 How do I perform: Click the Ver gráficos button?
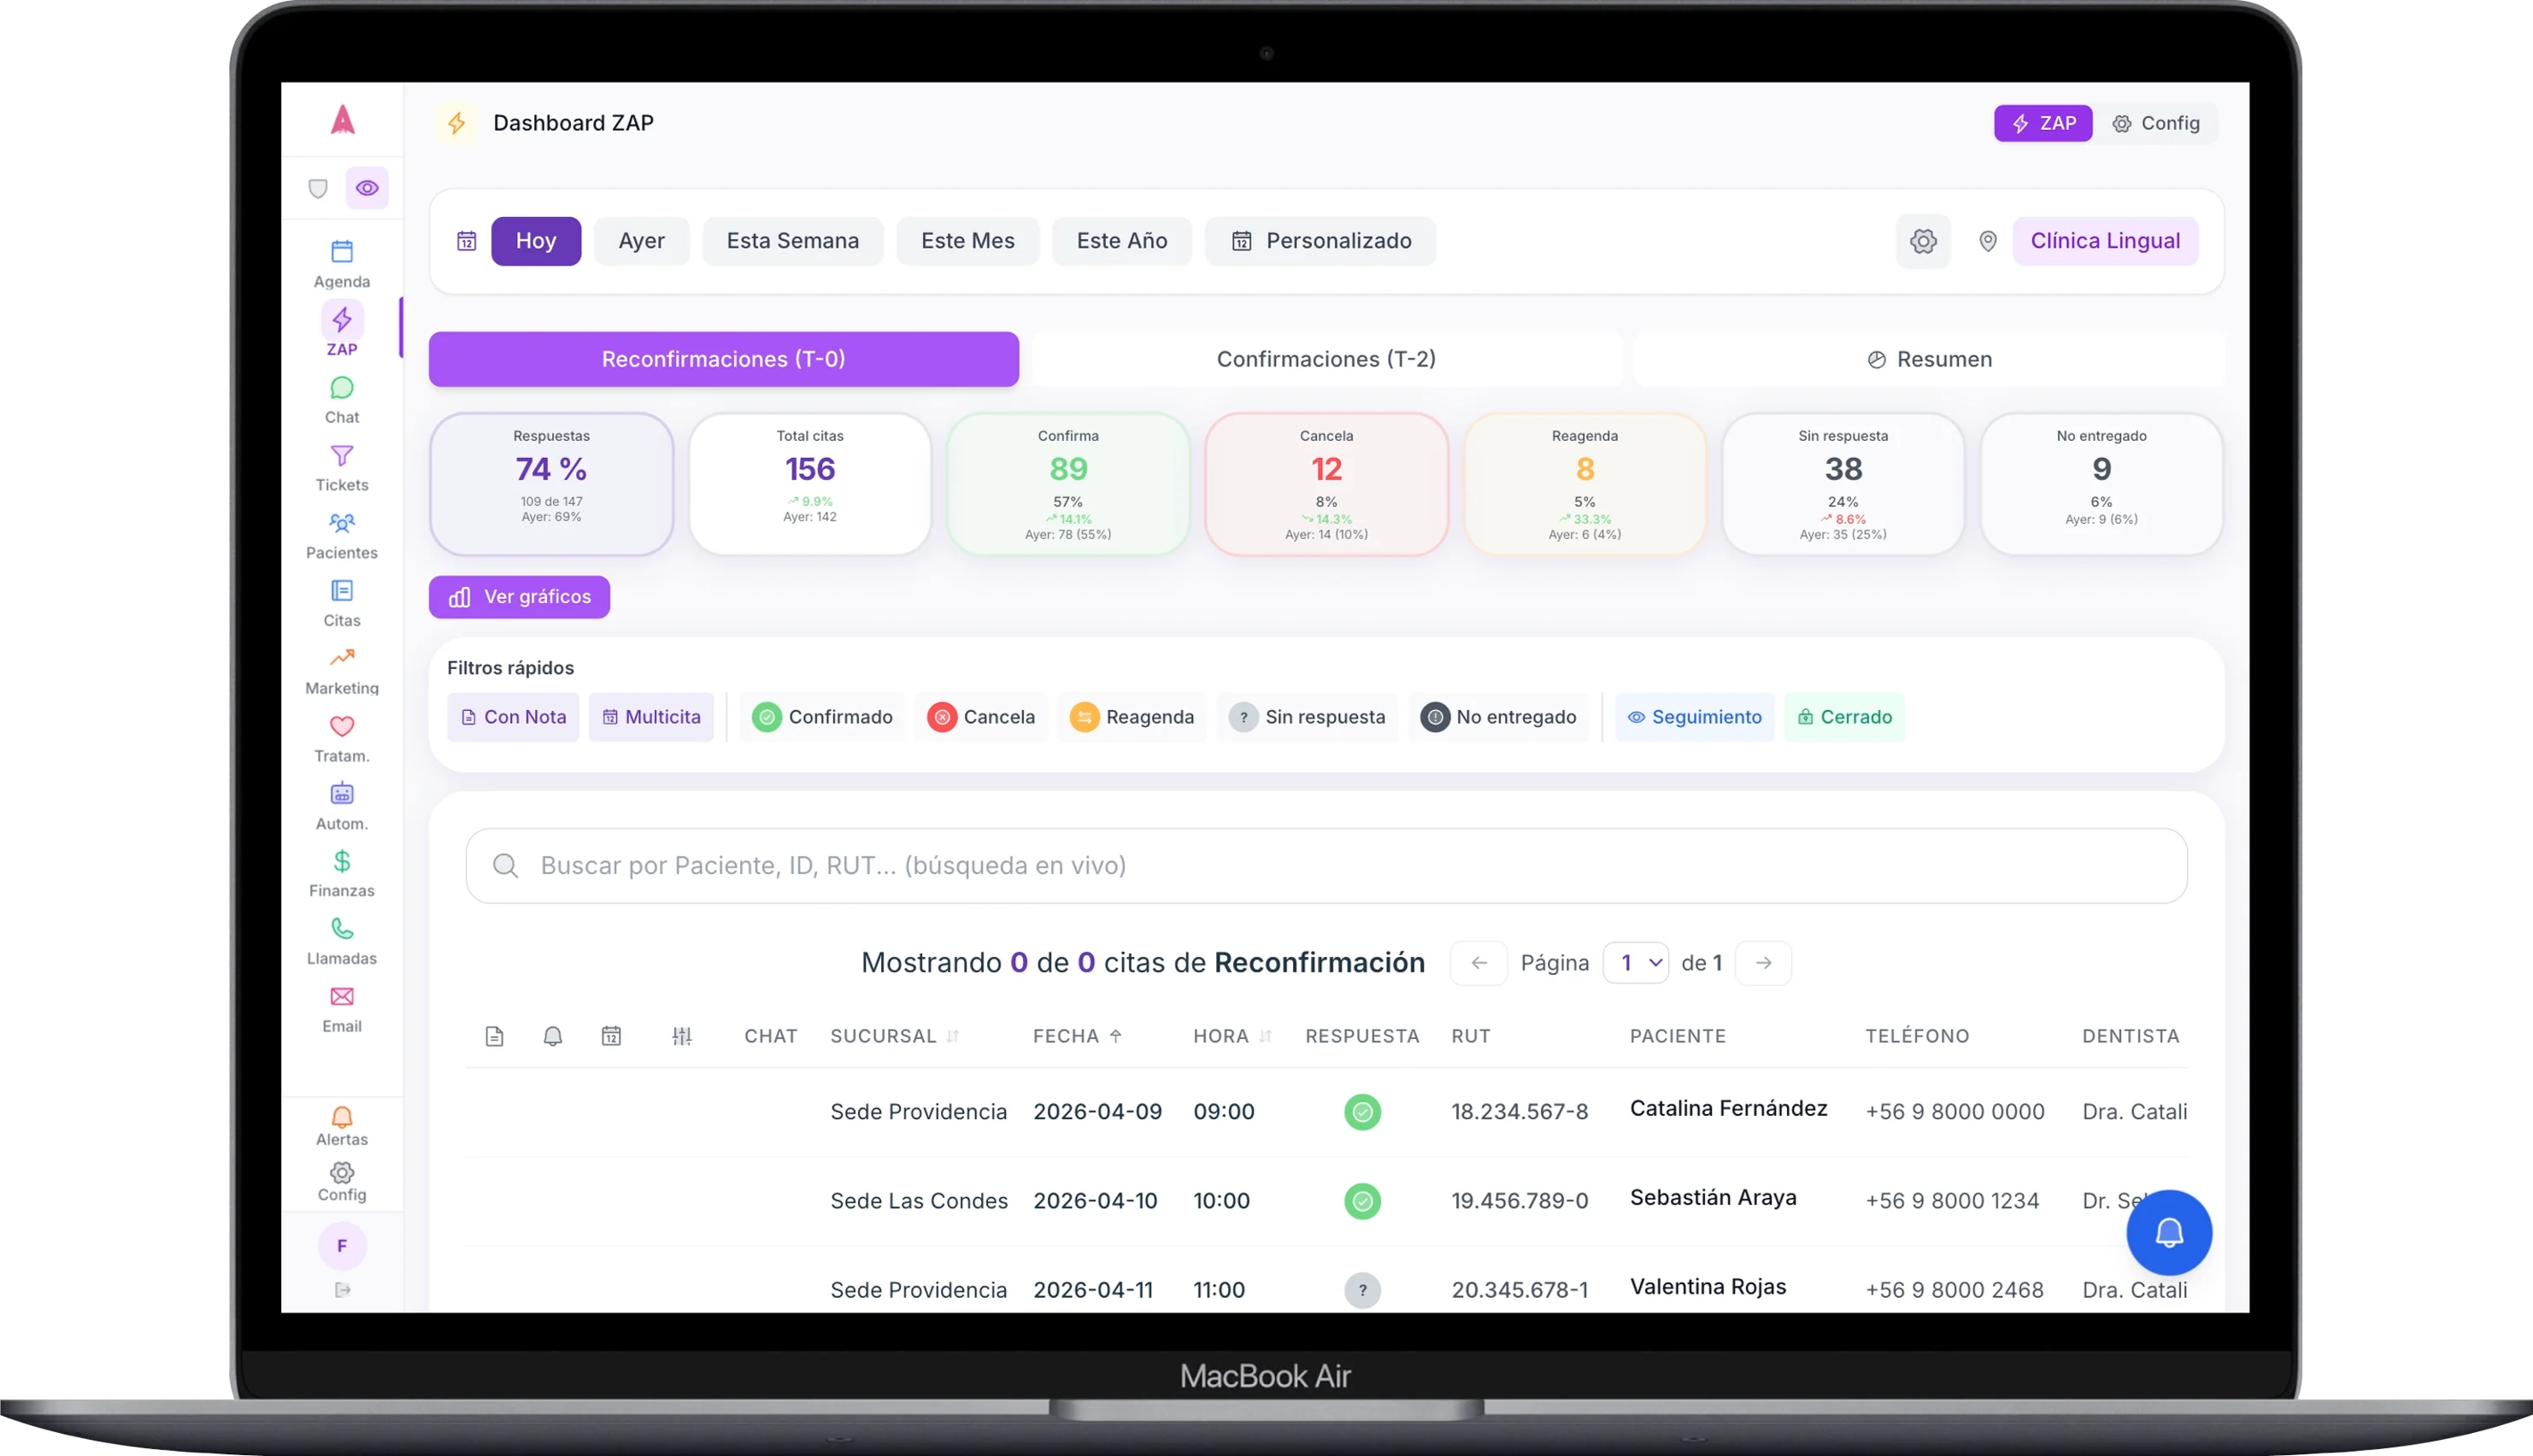click(x=519, y=597)
